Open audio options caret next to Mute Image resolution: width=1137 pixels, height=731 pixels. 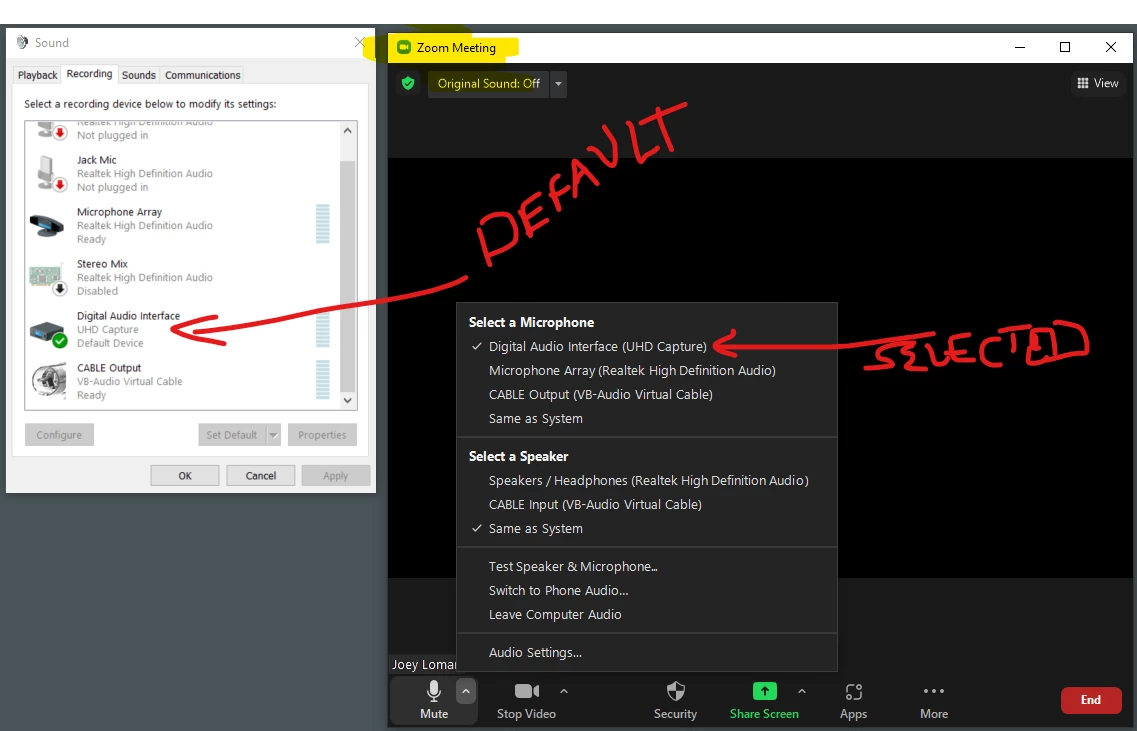tap(466, 691)
